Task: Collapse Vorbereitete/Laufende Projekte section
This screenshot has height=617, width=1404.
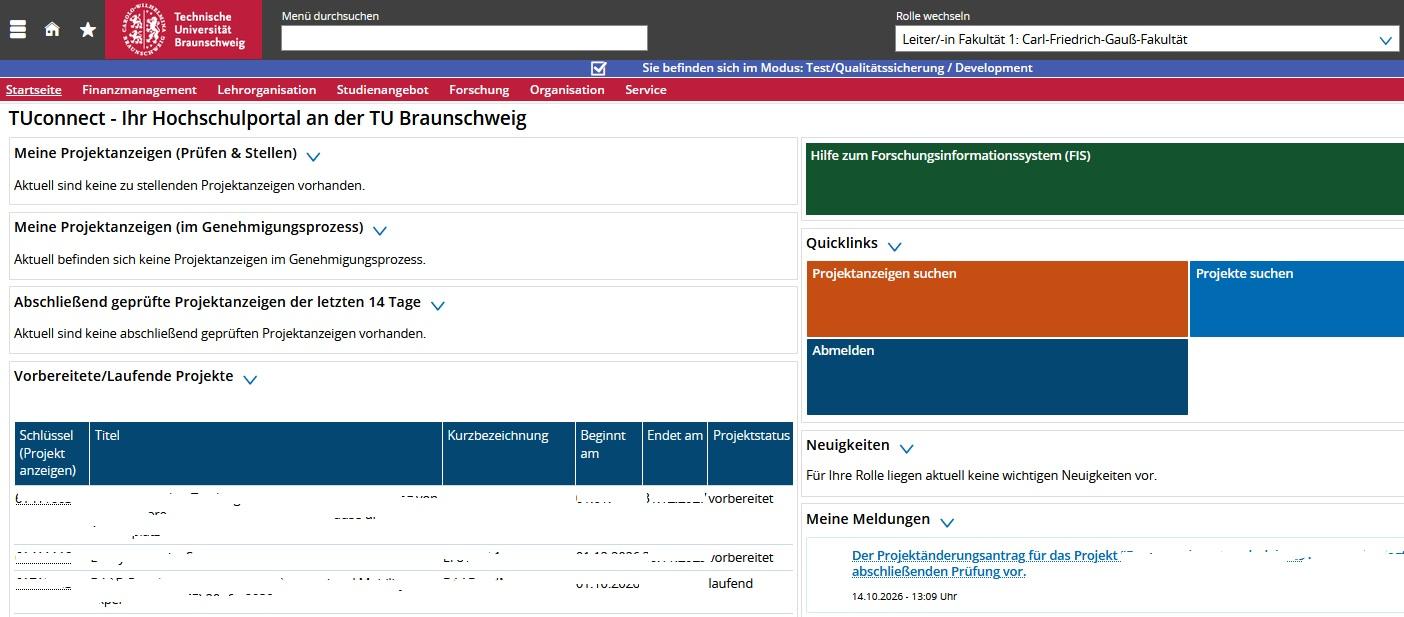Action: [250, 379]
